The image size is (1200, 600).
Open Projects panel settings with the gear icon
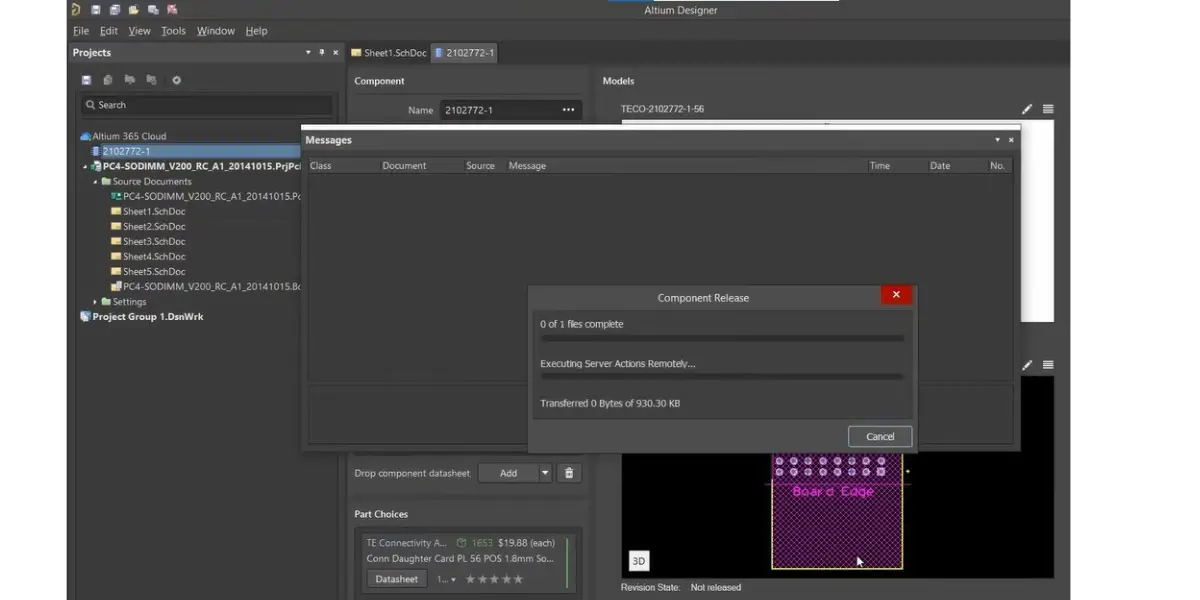click(177, 80)
